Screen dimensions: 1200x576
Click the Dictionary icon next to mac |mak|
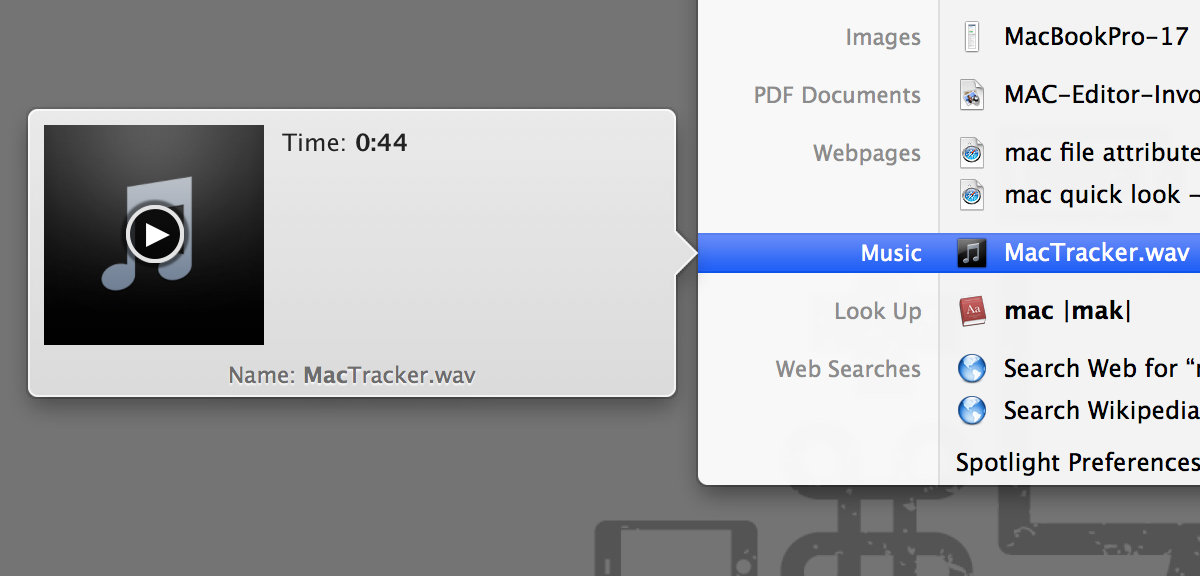[972, 311]
